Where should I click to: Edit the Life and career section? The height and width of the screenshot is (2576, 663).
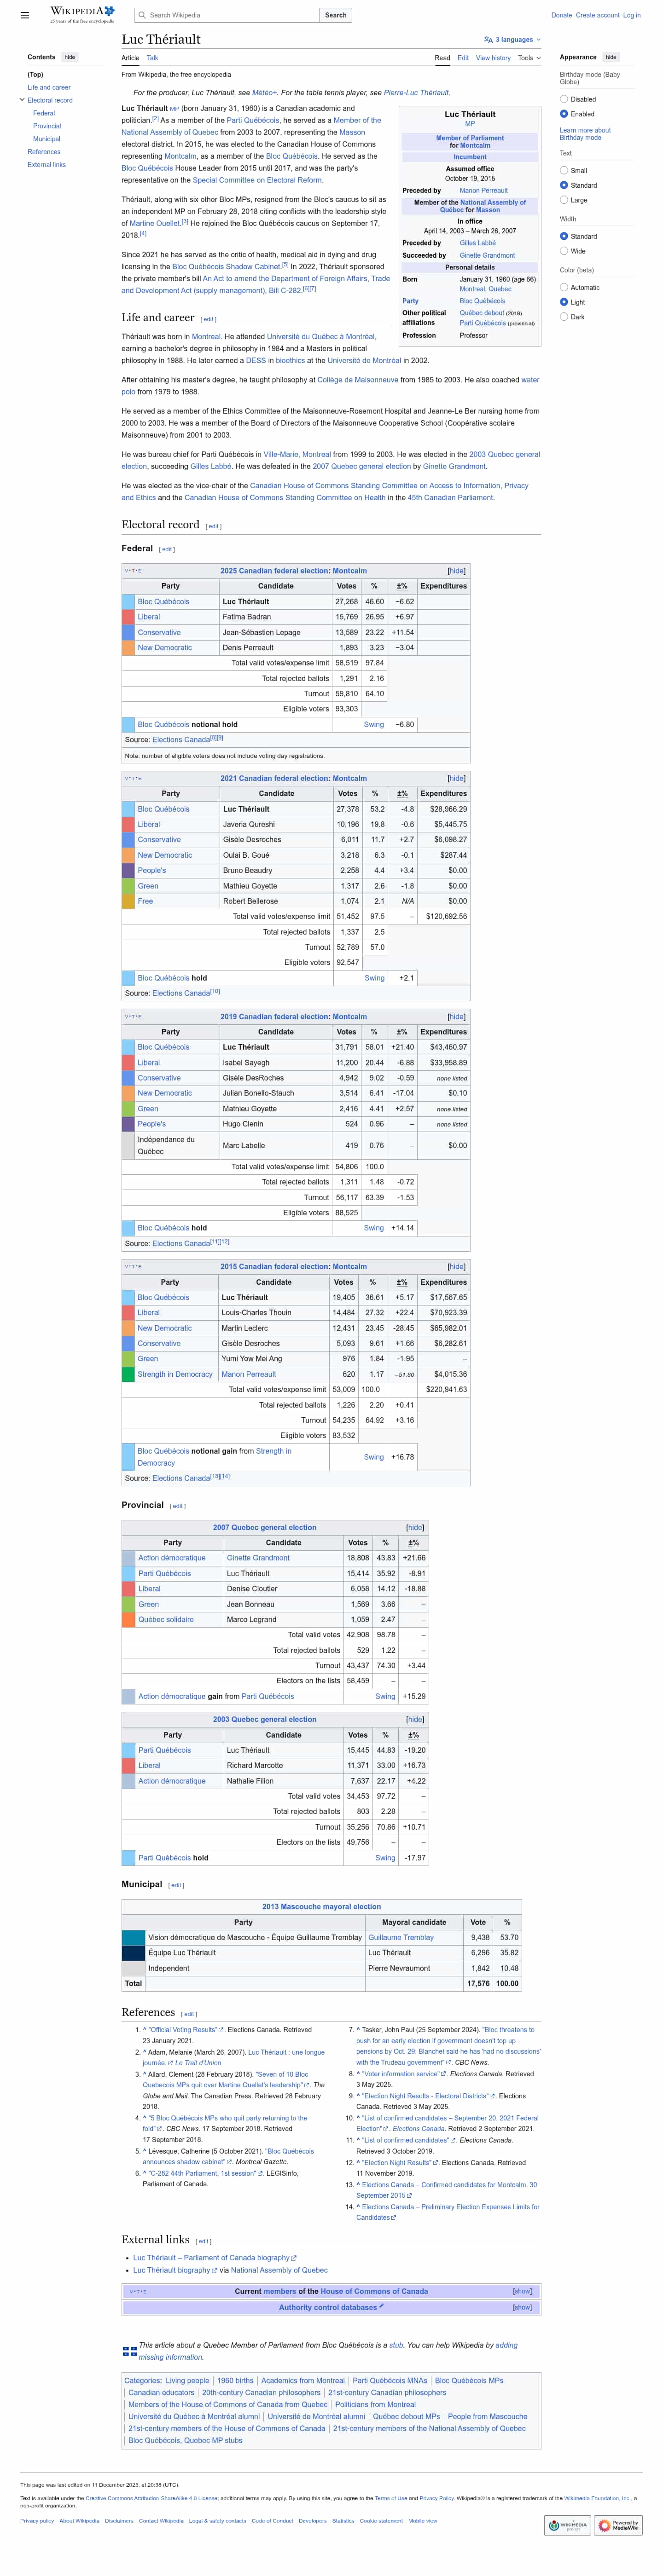click(x=209, y=320)
